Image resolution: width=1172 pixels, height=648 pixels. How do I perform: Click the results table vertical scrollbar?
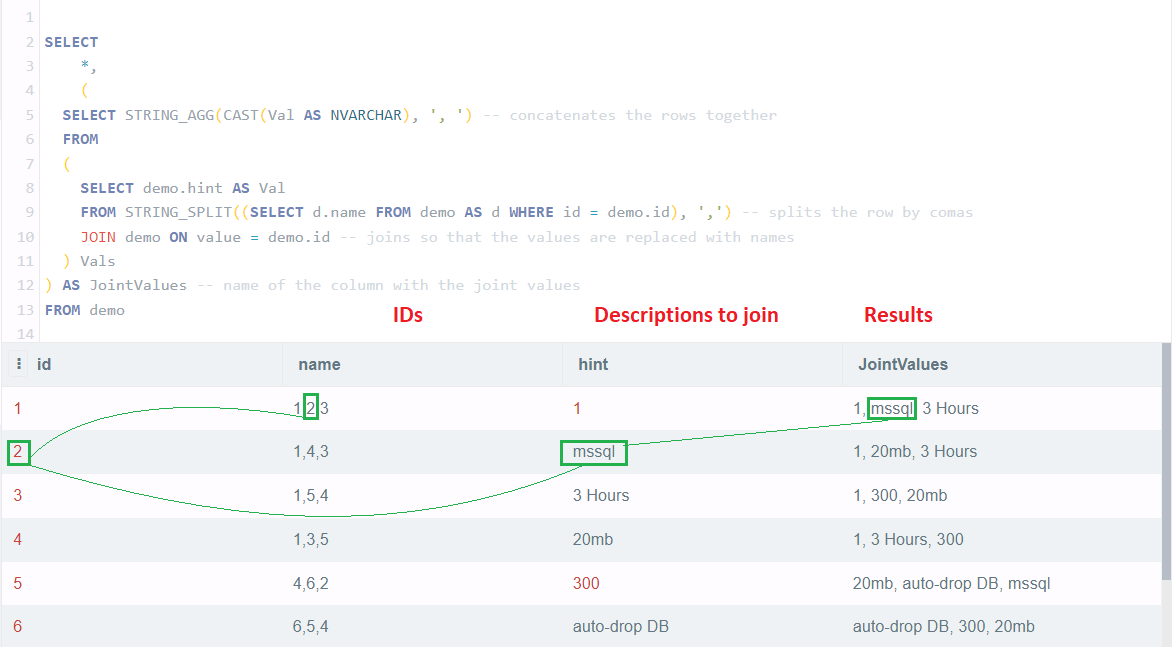coord(1166,461)
